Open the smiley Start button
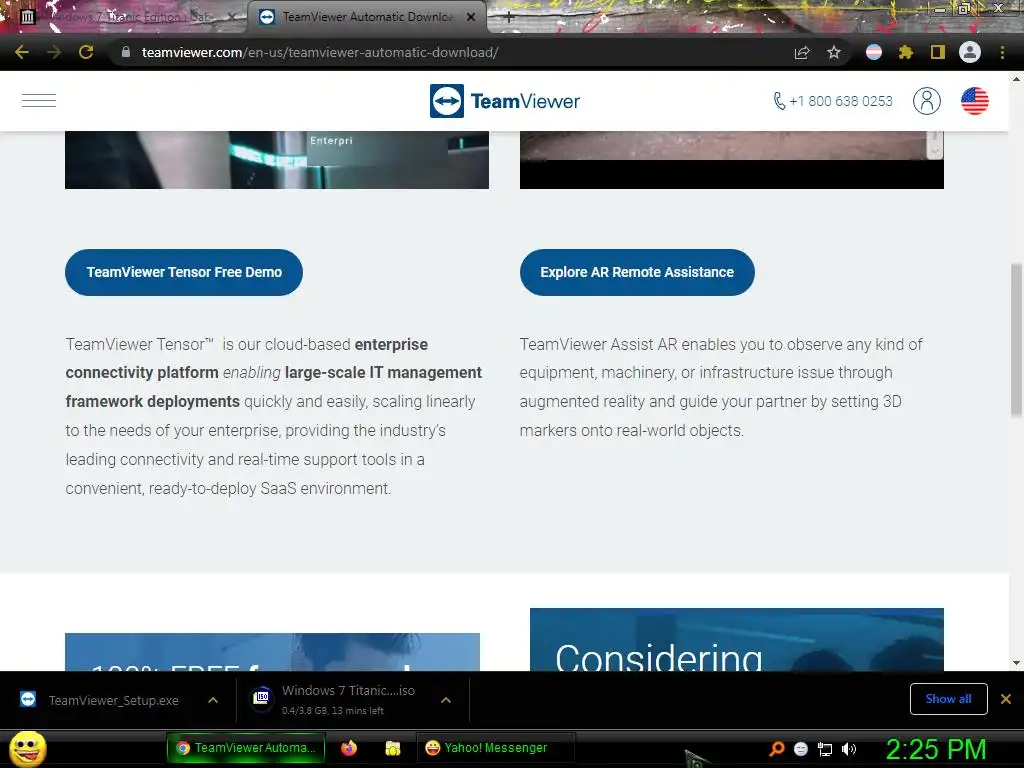This screenshot has width=1024, height=768. (27, 748)
